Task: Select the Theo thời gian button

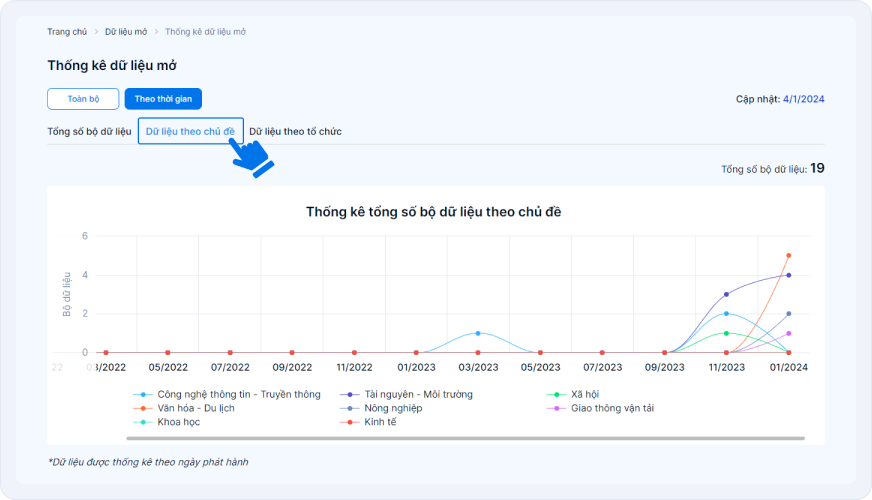Action: 163,99
